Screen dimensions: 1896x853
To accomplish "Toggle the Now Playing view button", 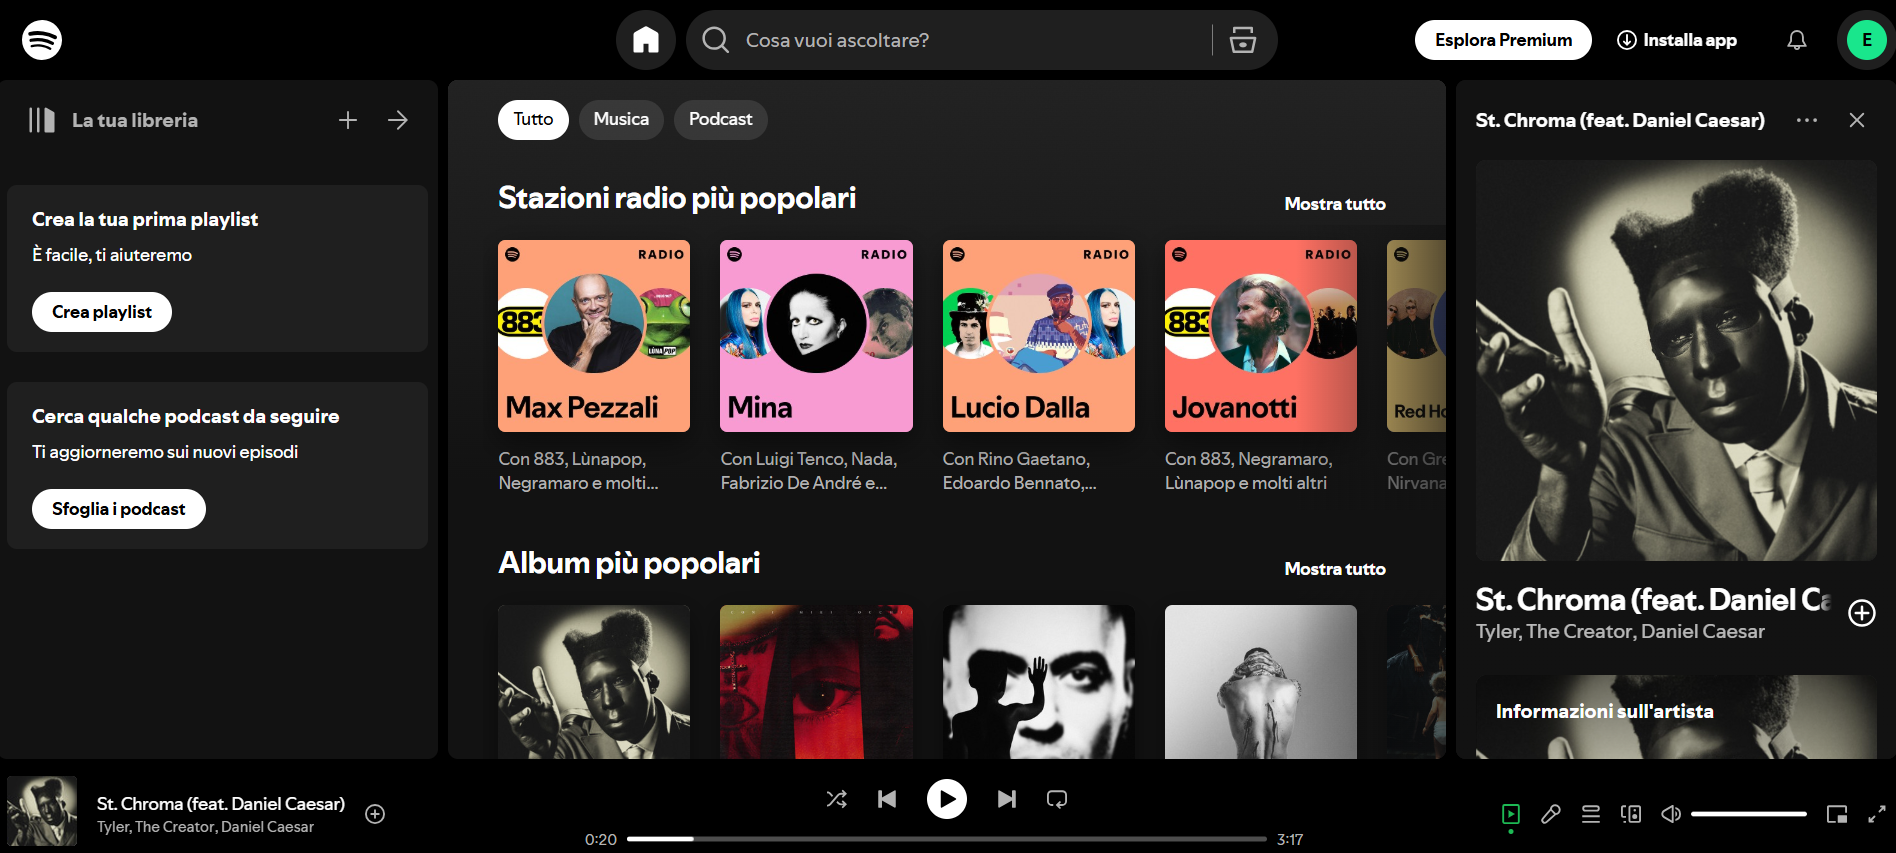I will [1511, 814].
